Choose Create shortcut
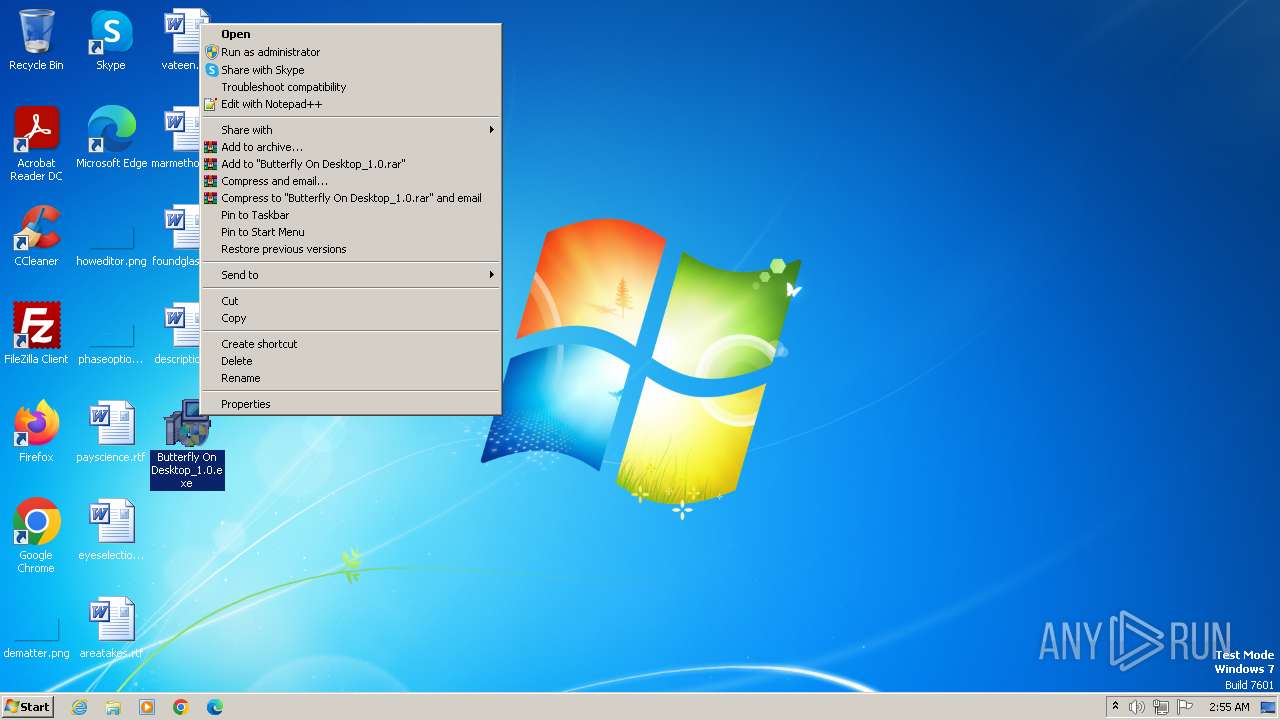The width and height of the screenshot is (1280, 720). [351, 344]
